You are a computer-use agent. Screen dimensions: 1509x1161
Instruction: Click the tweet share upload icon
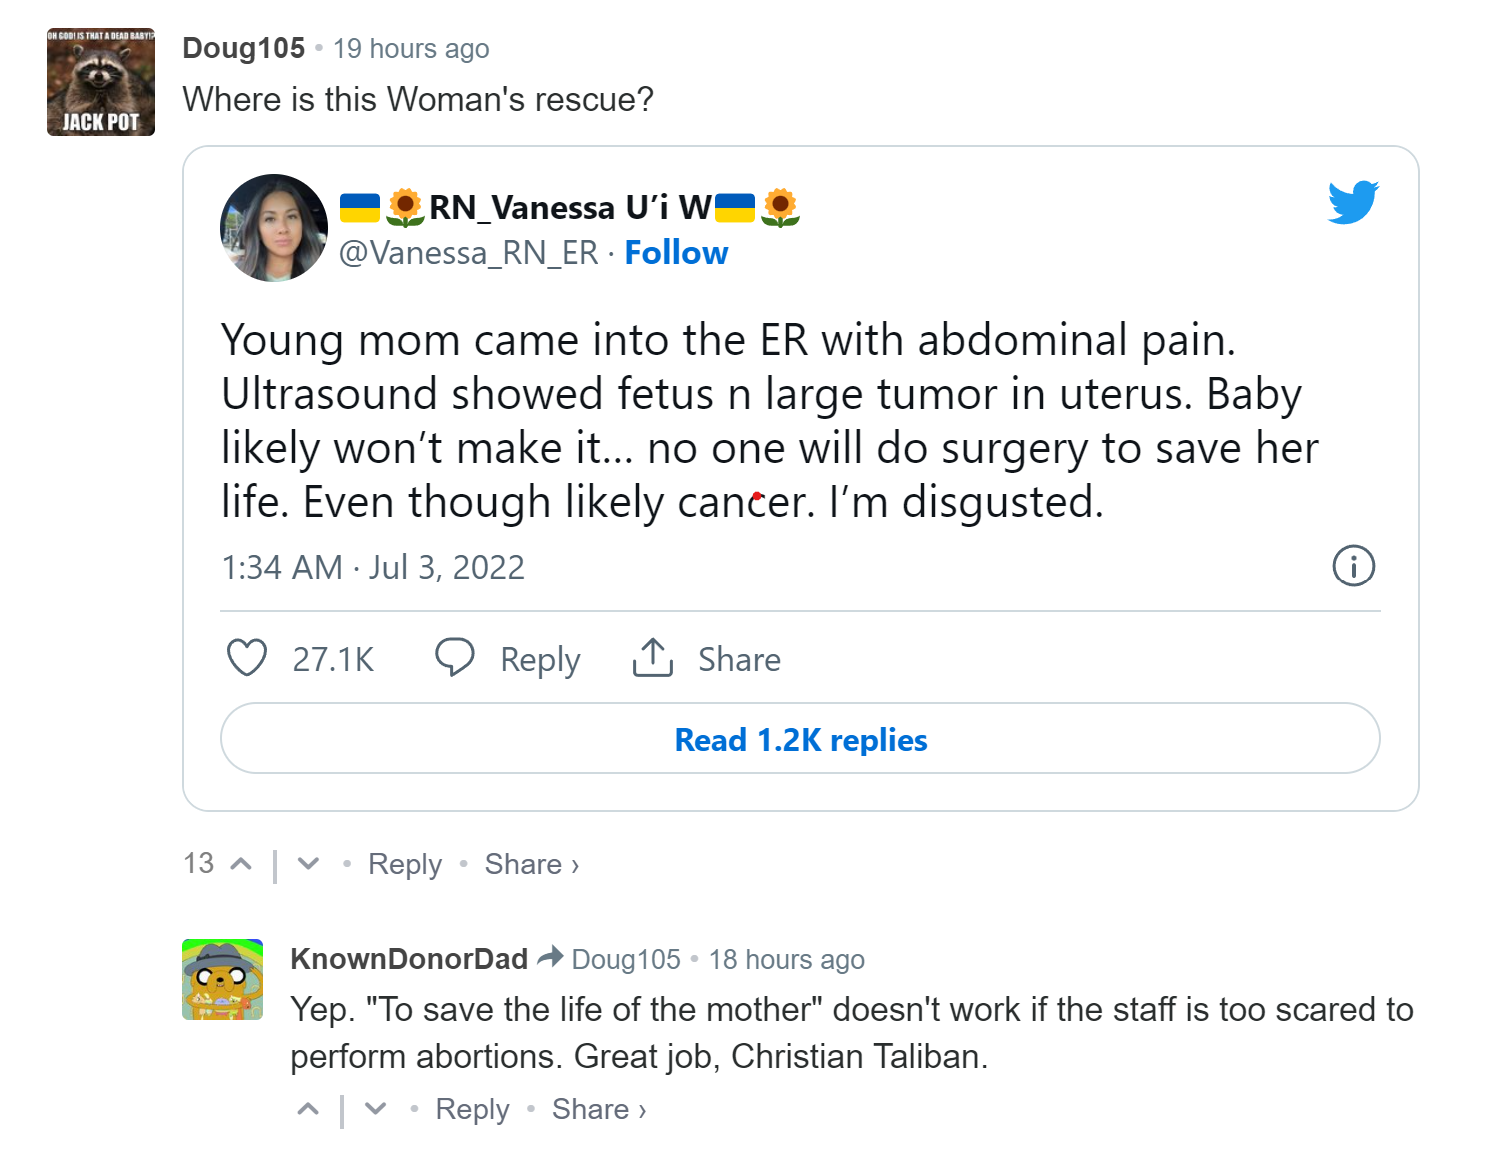point(652,658)
